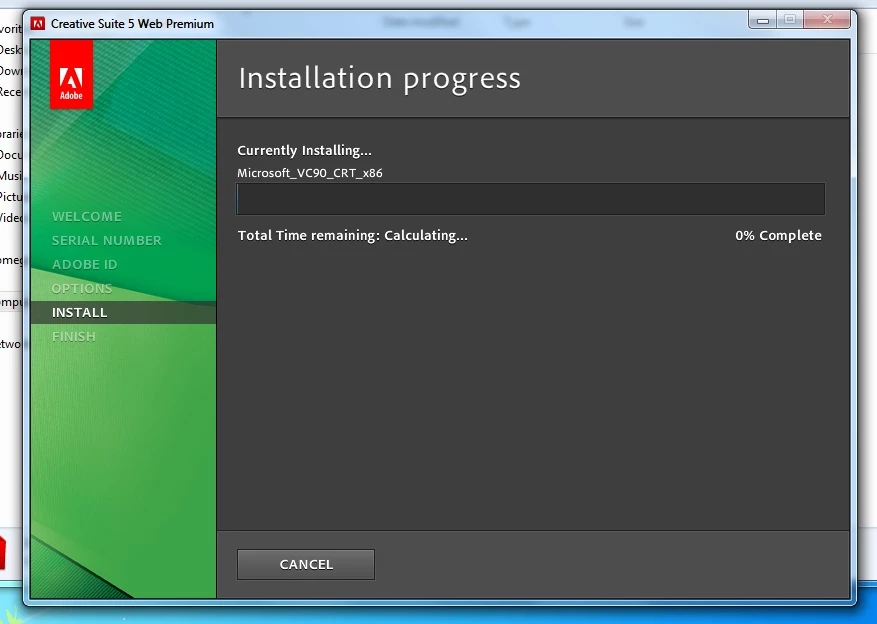Click the Installation progress heading
This screenshot has width=877, height=624.
click(x=379, y=78)
